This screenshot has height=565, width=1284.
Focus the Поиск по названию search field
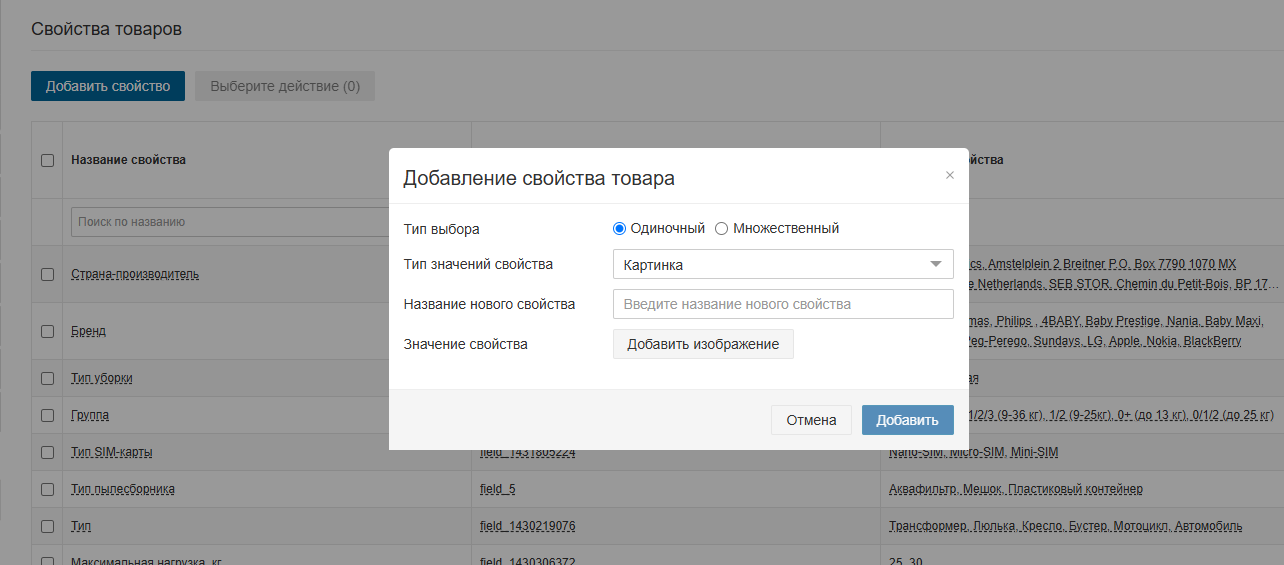point(230,222)
